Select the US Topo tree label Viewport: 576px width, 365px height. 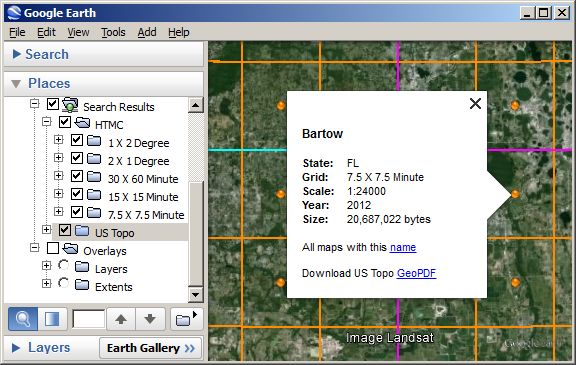pos(115,233)
